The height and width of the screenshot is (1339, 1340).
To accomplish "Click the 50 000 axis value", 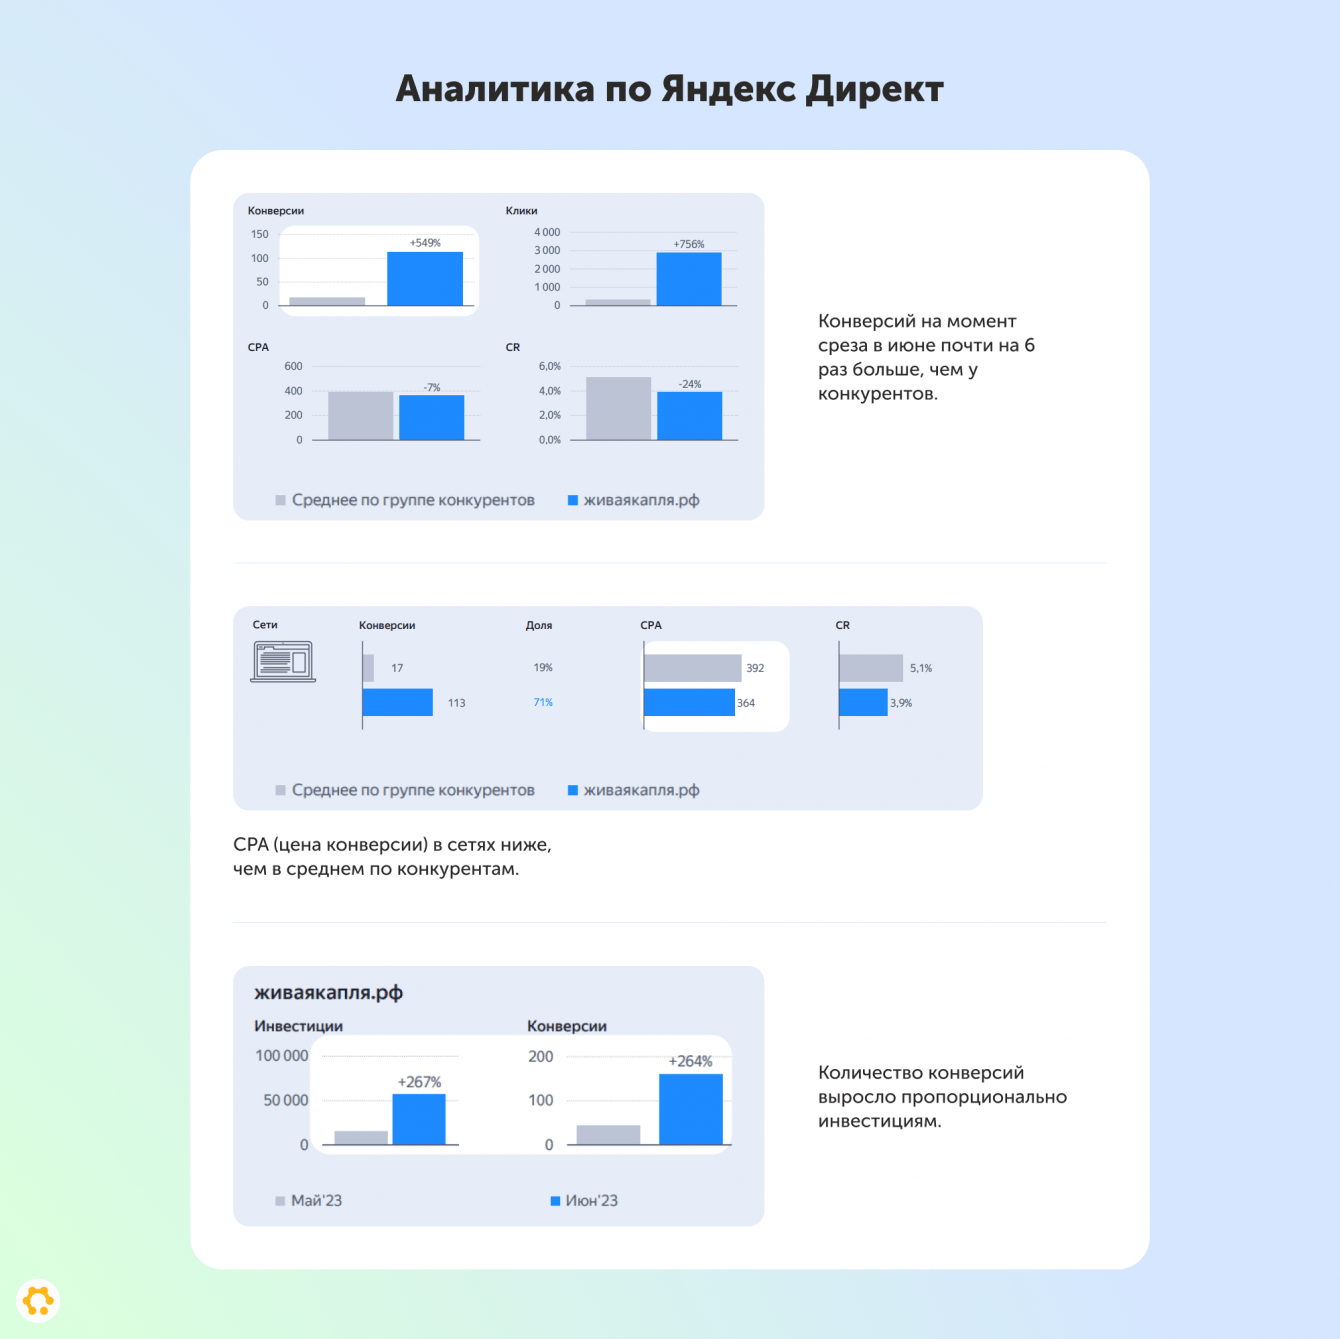I will pos(286,1100).
